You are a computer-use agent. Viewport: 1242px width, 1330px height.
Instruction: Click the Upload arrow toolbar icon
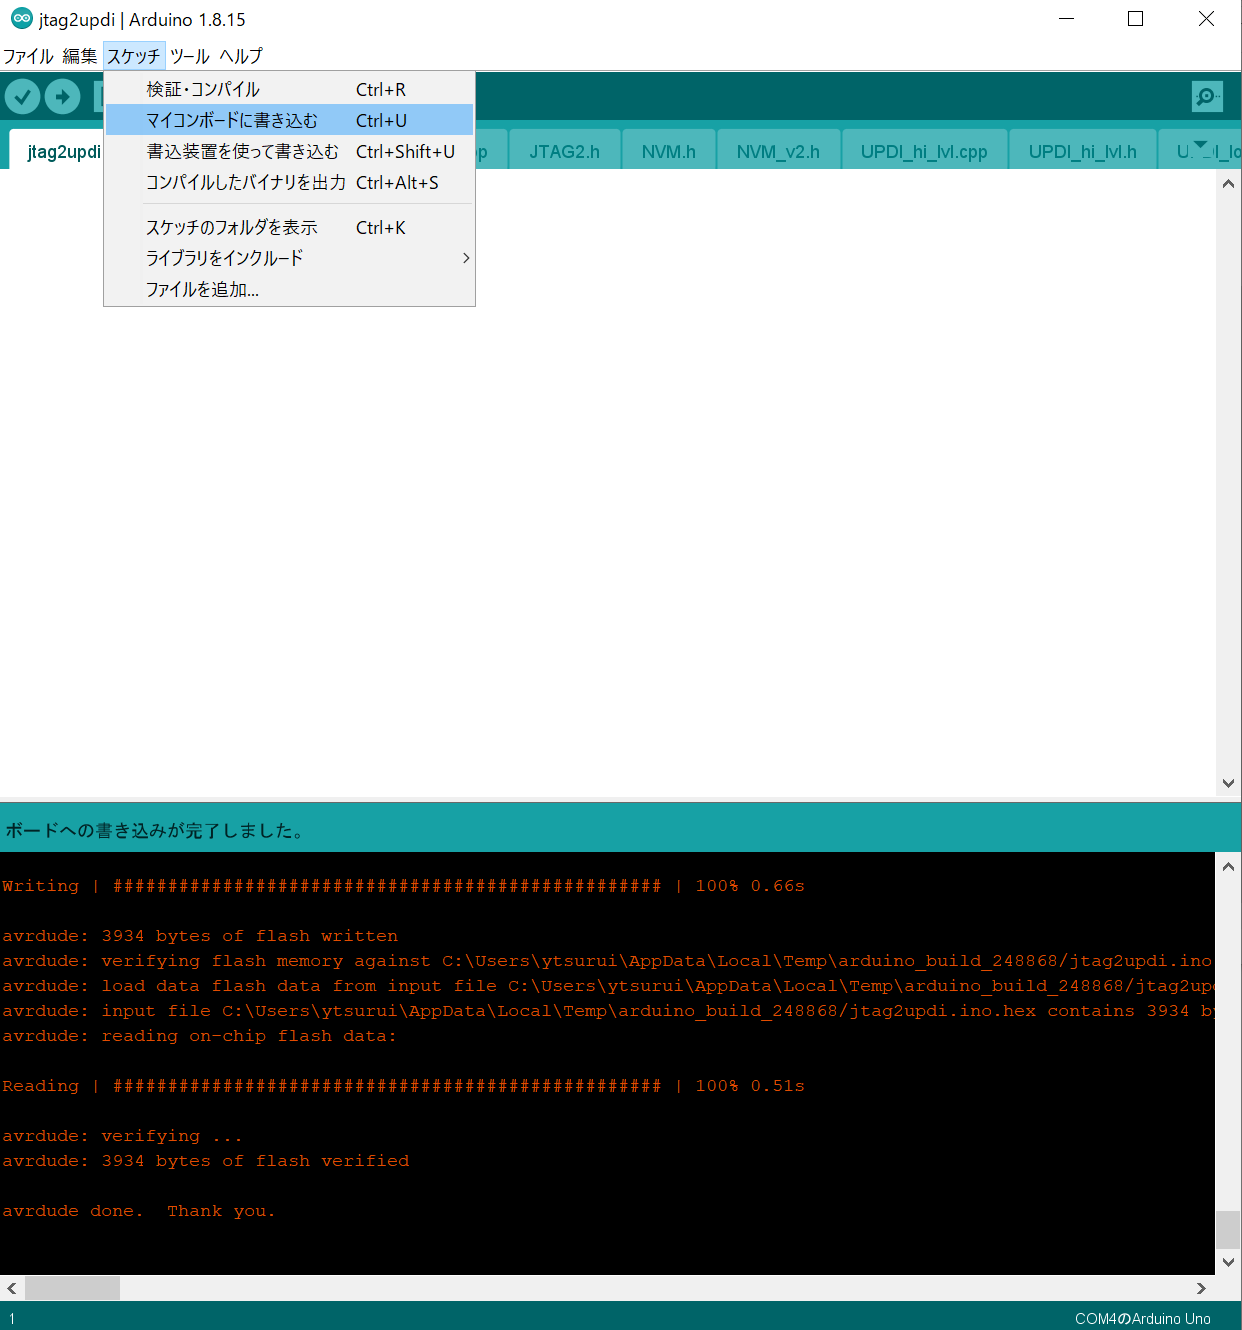tap(63, 97)
